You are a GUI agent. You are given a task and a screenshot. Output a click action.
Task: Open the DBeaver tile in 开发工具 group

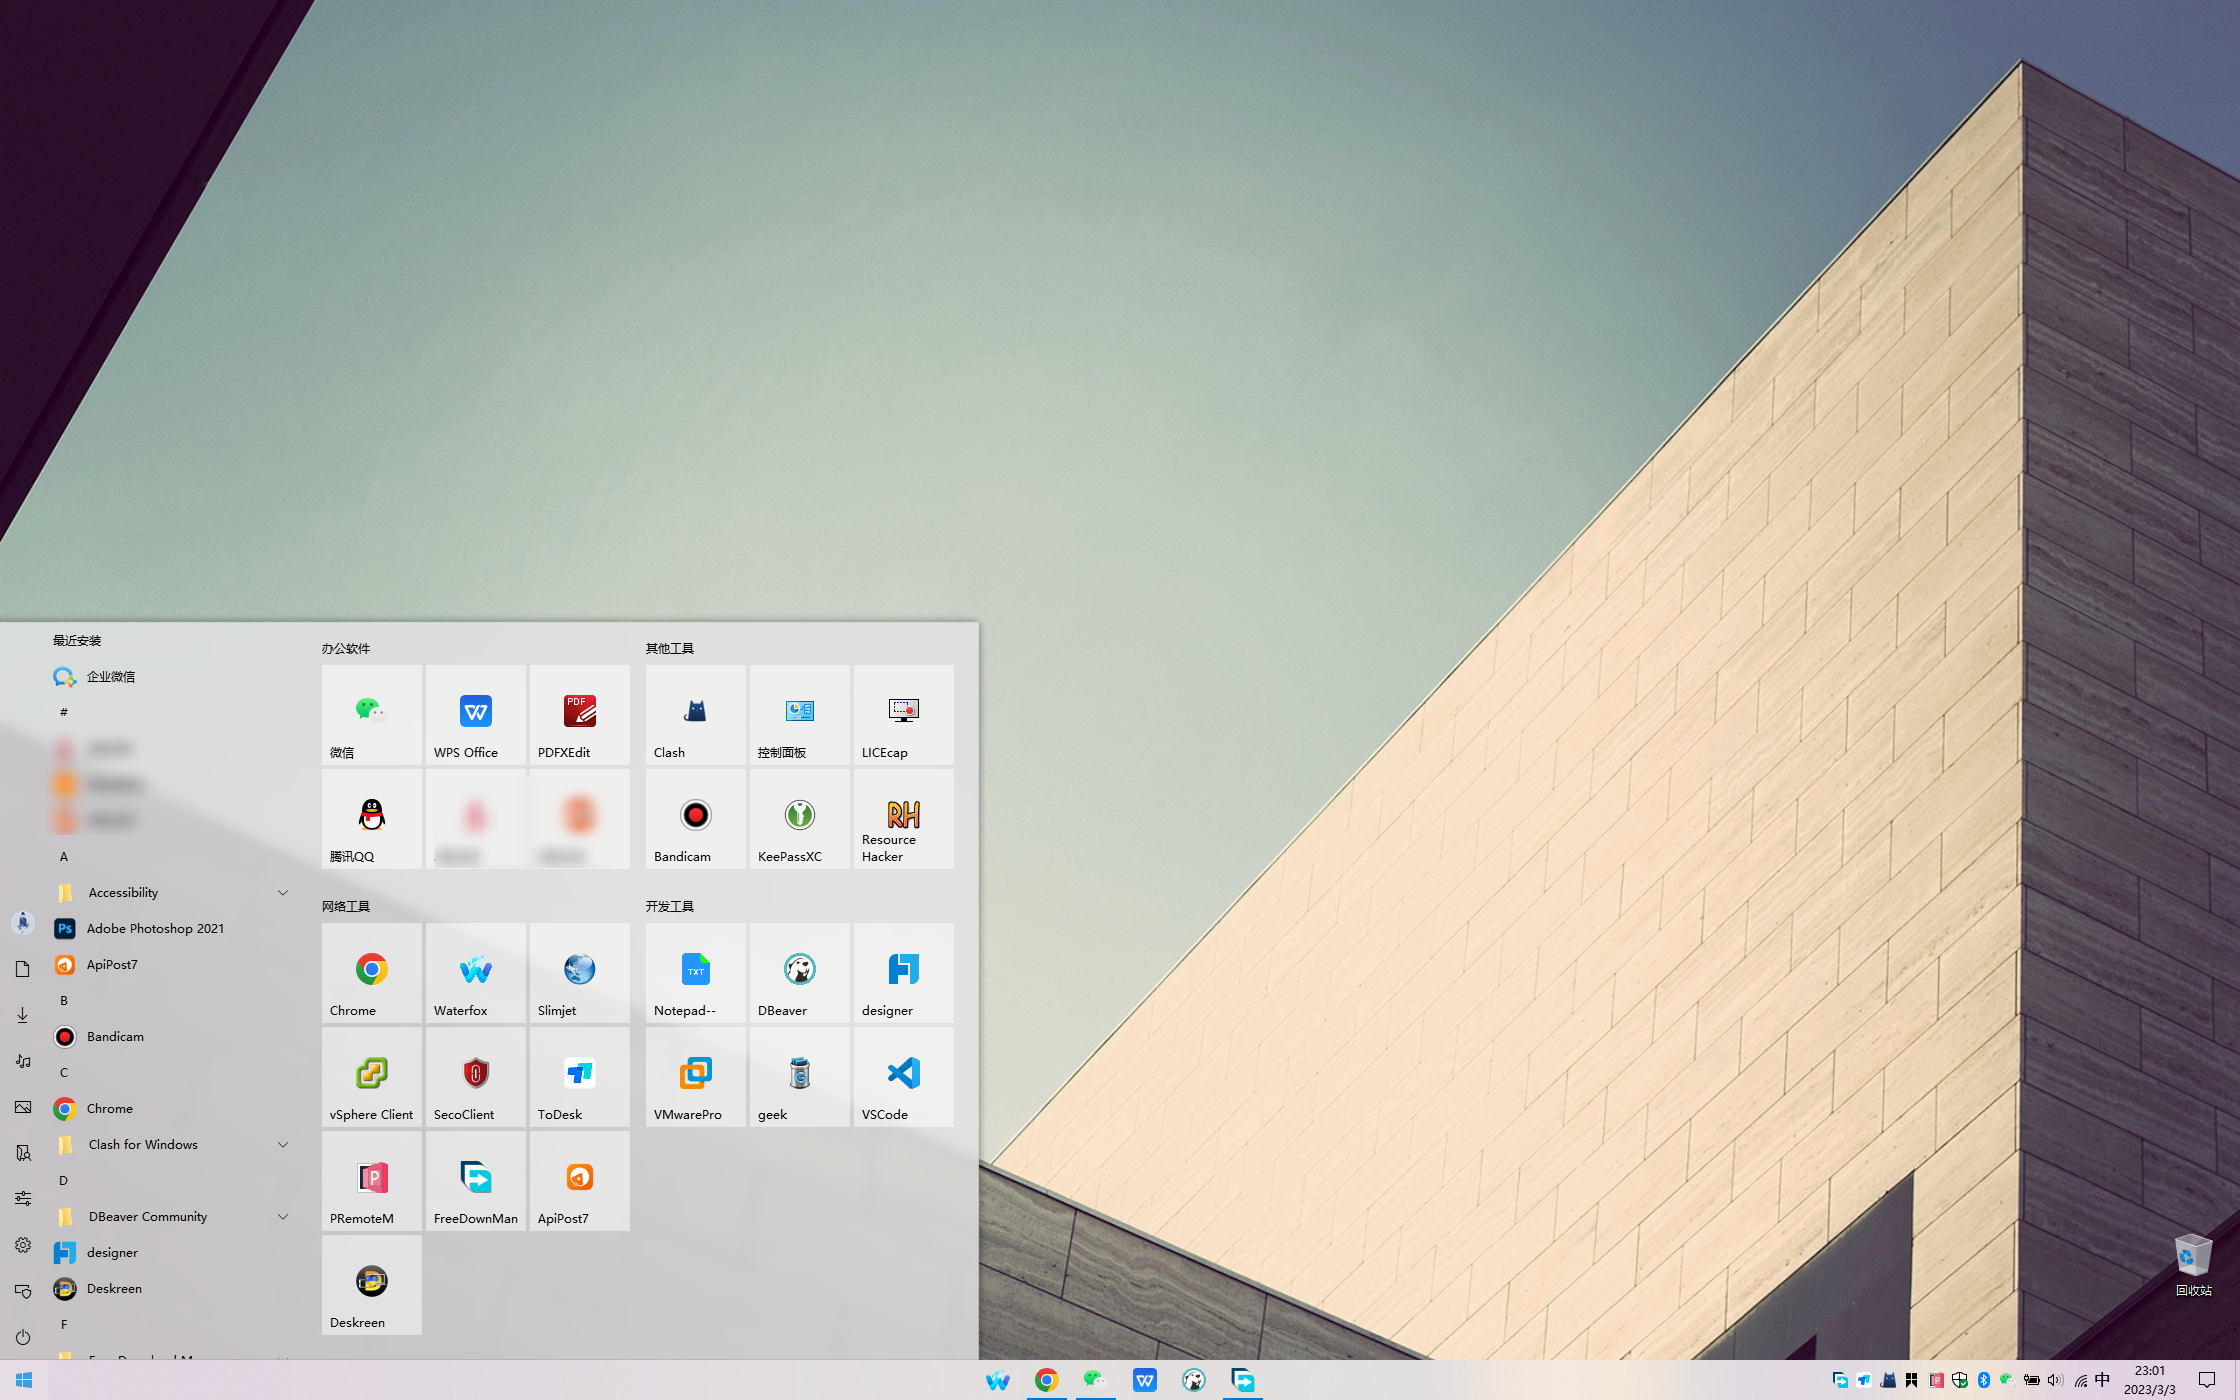[799, 973]
